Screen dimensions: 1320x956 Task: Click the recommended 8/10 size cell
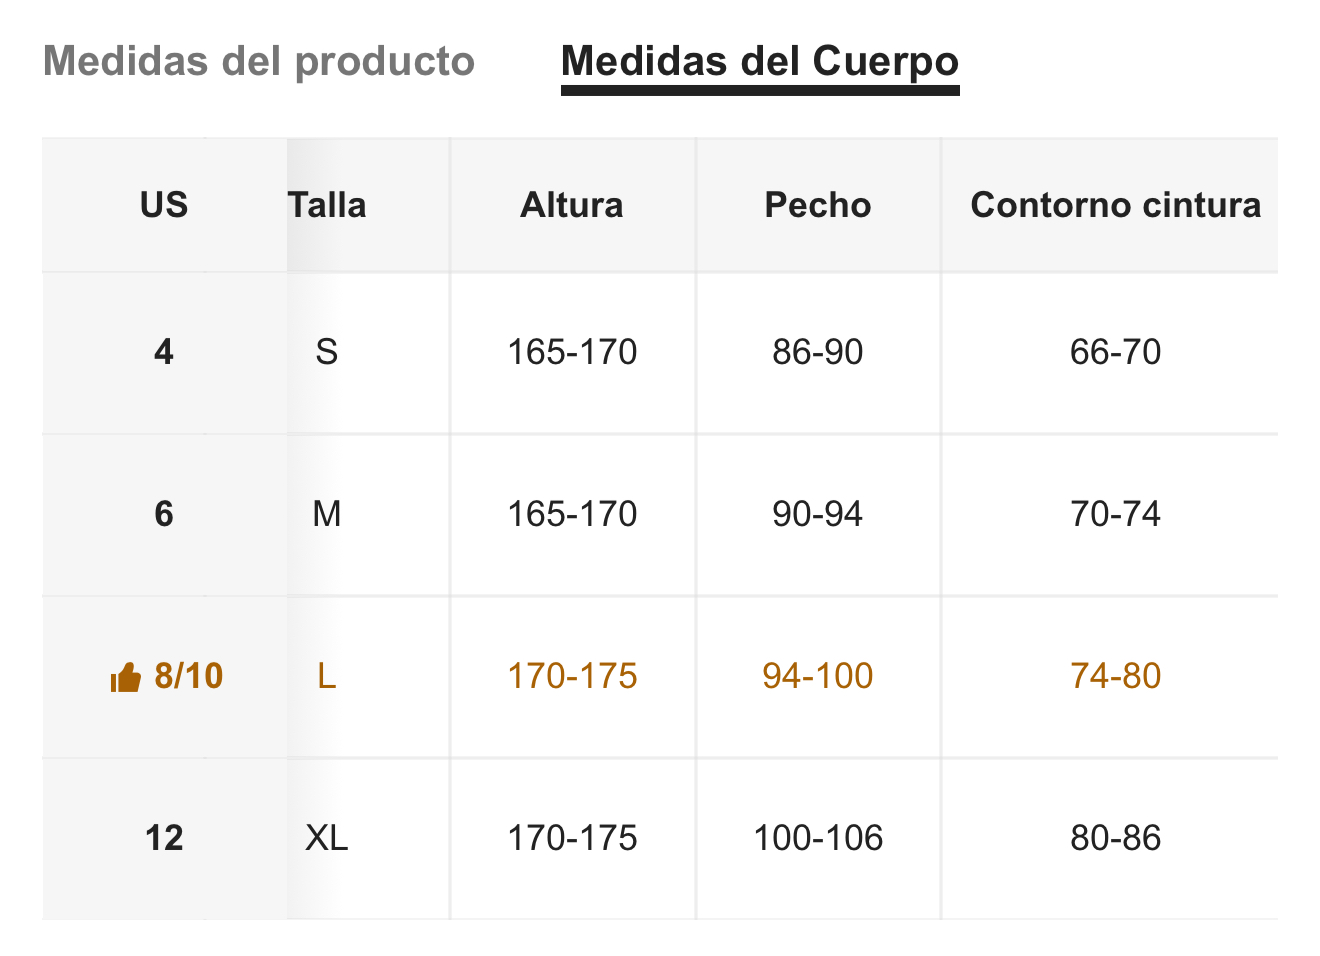pos(166,676)
